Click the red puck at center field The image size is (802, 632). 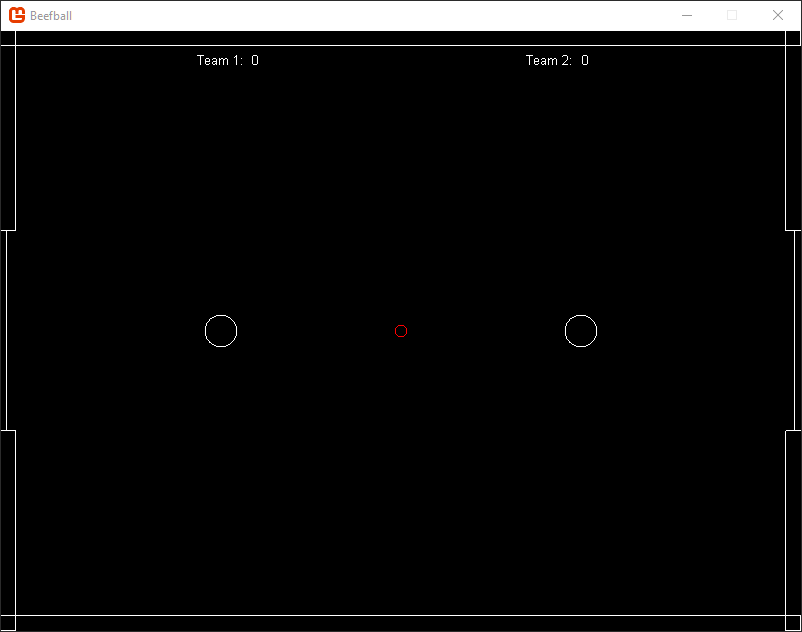pyautogui.click(x=401, y=331)
